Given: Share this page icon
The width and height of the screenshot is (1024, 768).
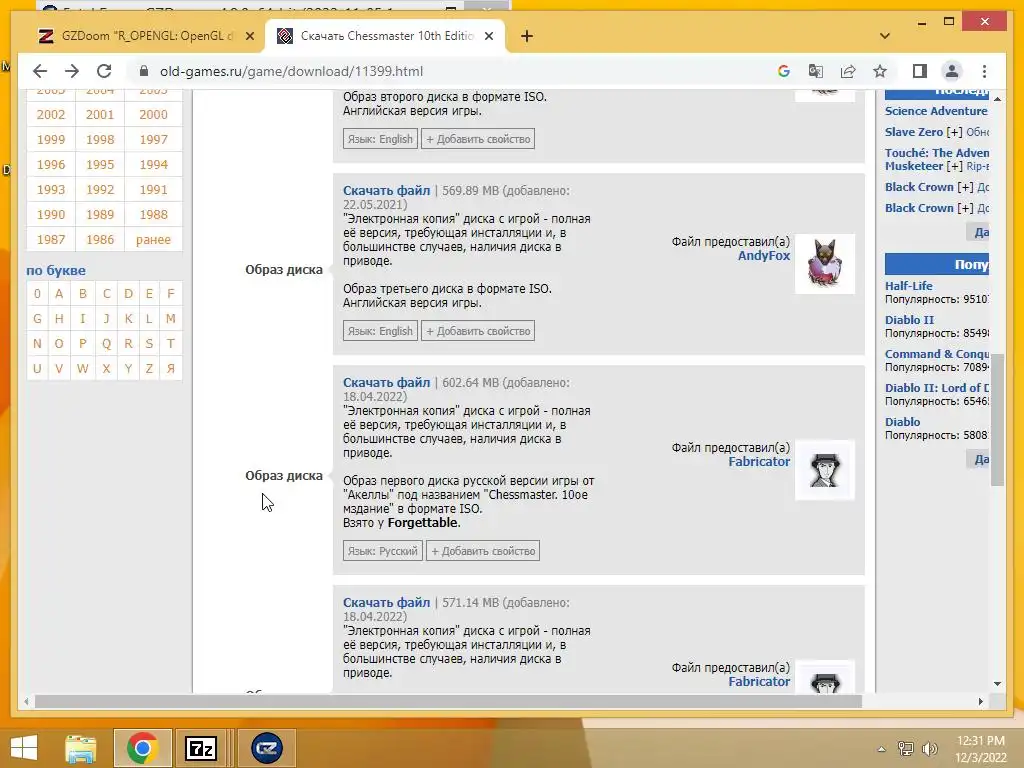Looking at the screenshot, I should (x=848, y=71).
